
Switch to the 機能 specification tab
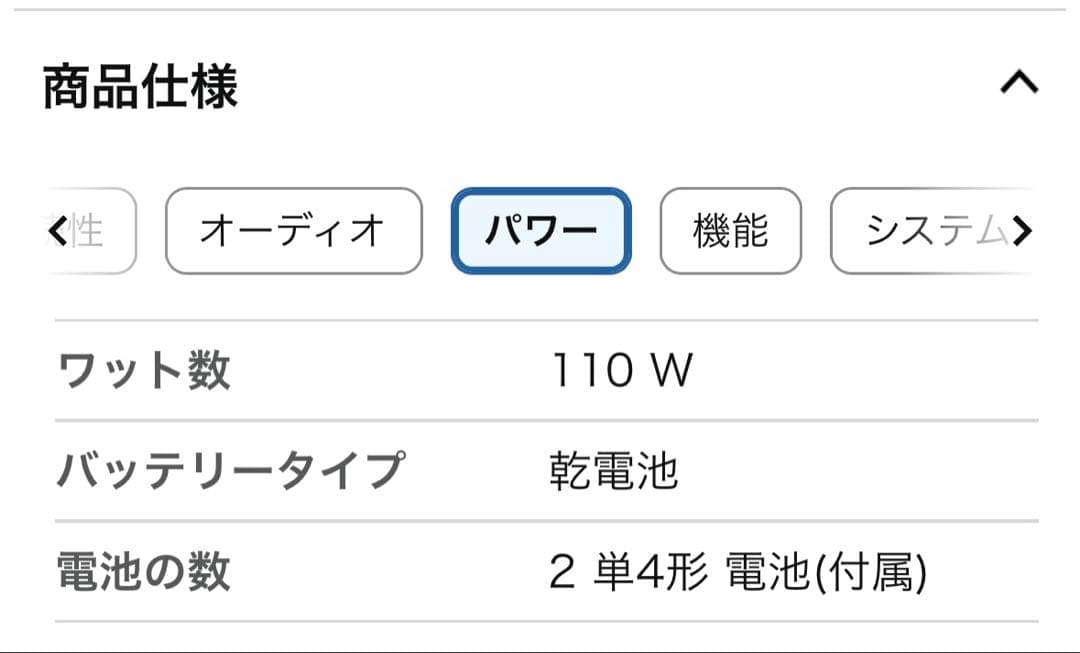(x=730, y=230)
